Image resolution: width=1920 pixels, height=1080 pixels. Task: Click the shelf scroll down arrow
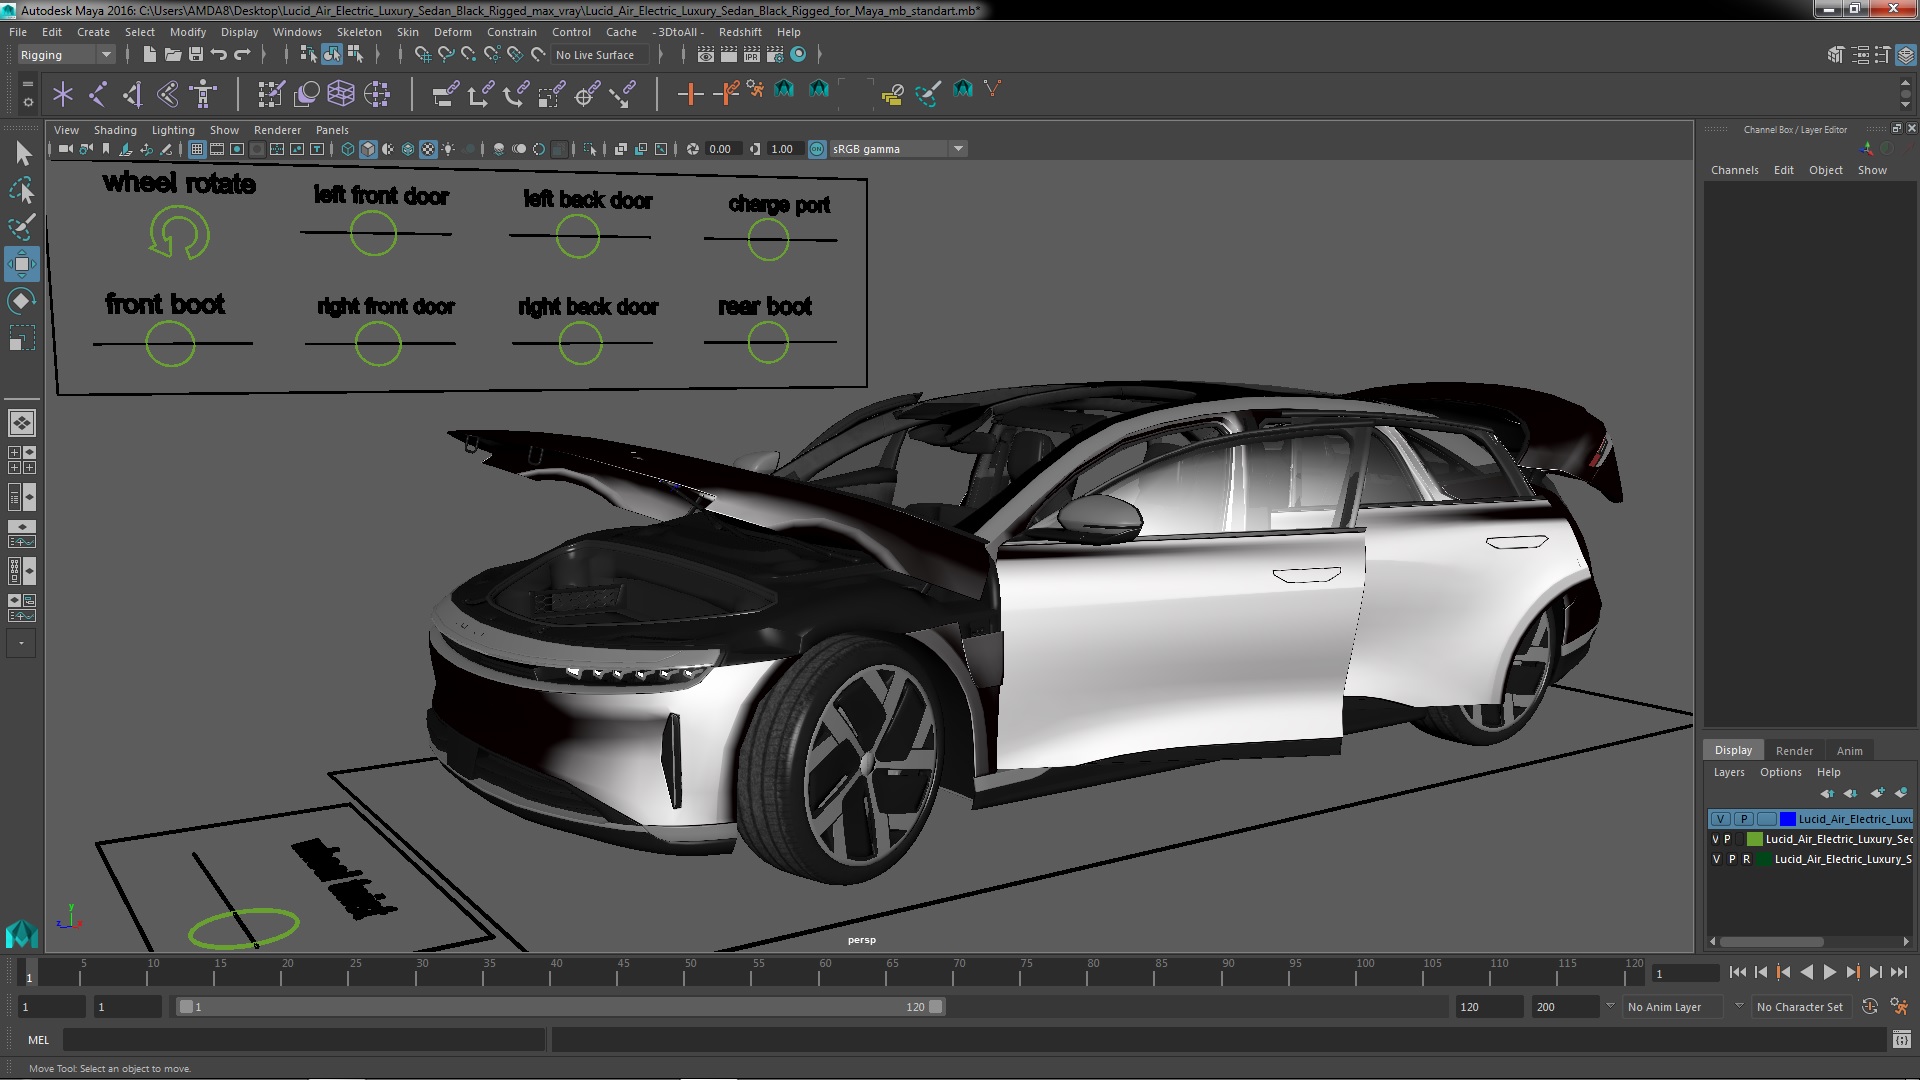click(x=1905, y=104)
